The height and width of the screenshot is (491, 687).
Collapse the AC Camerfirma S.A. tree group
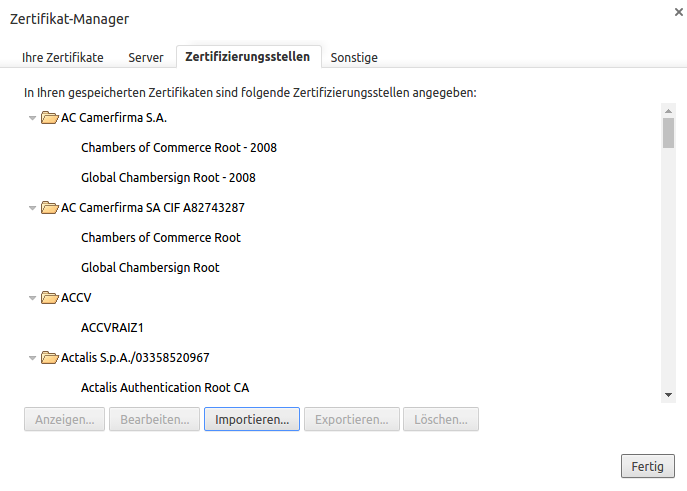coord(32,118)
